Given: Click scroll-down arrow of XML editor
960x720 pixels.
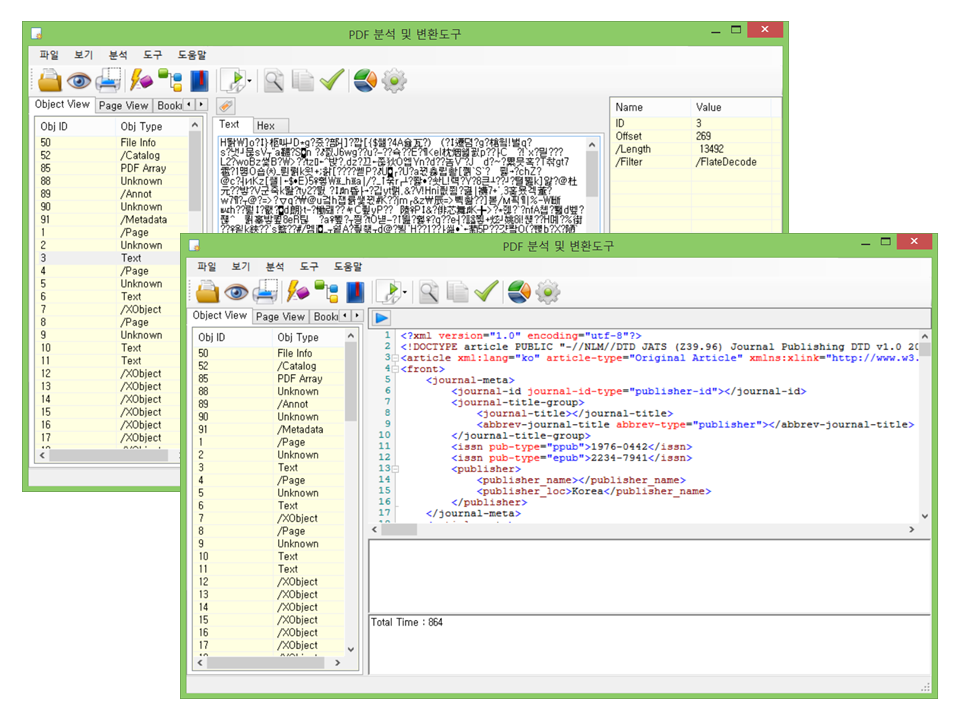Looking at the screenshot, I should [924, 516].
